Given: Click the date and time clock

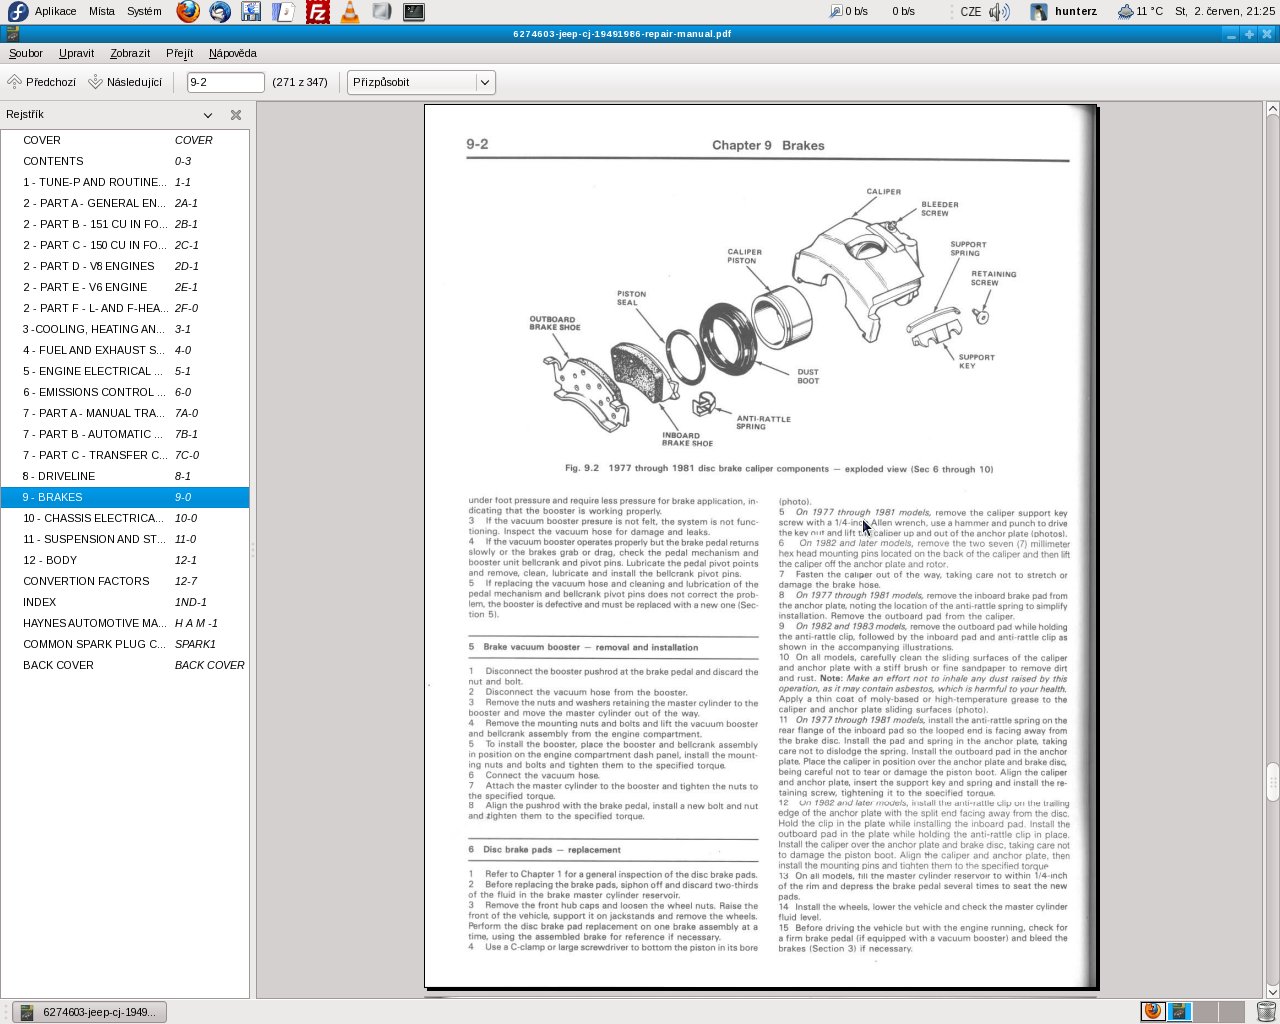Looking at the screenshot, I should point(1225,12).
